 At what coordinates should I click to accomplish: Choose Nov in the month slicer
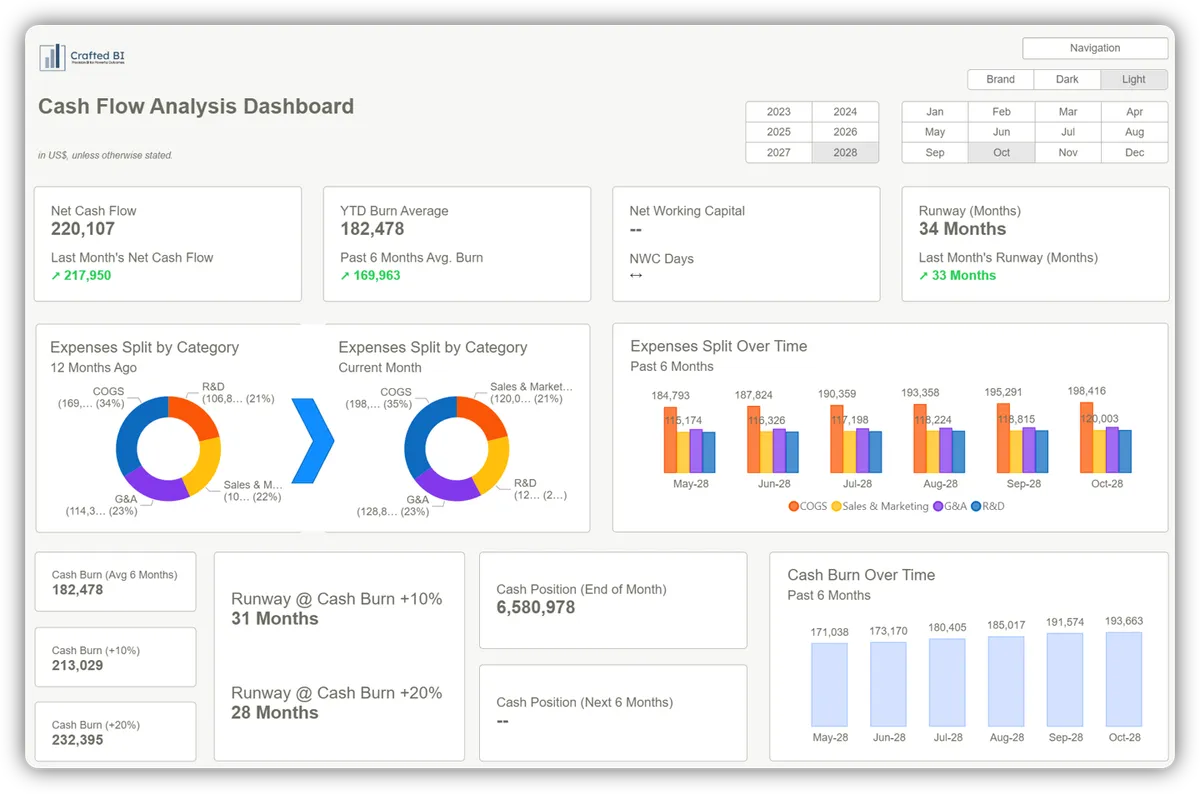[1068, 152]
